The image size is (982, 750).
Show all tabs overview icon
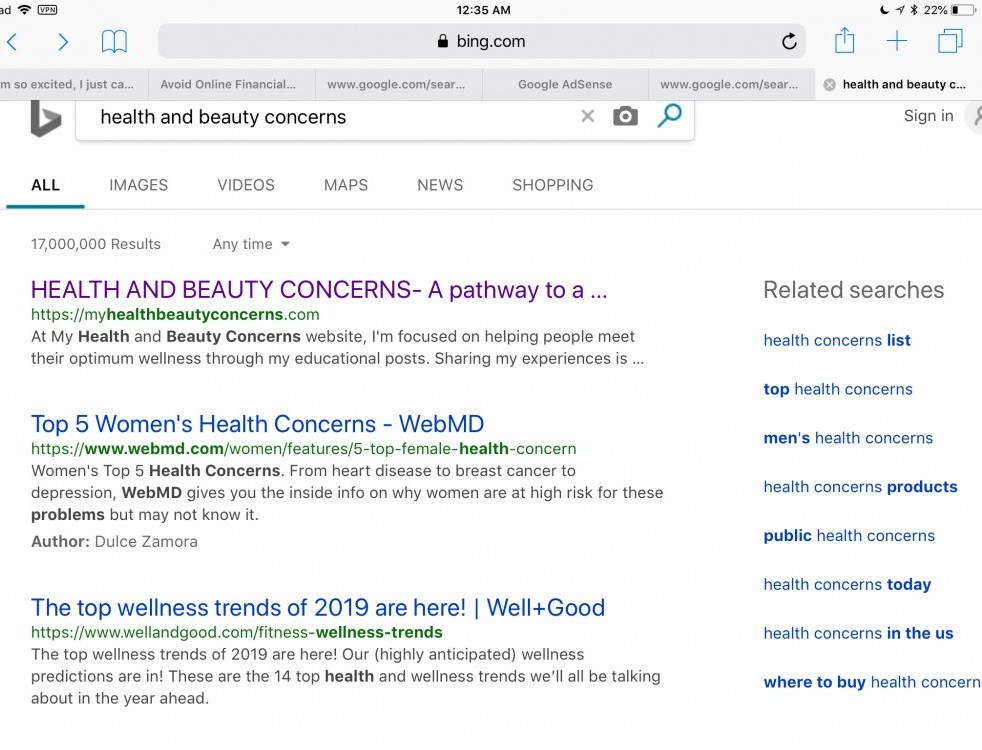pos(950,41)
